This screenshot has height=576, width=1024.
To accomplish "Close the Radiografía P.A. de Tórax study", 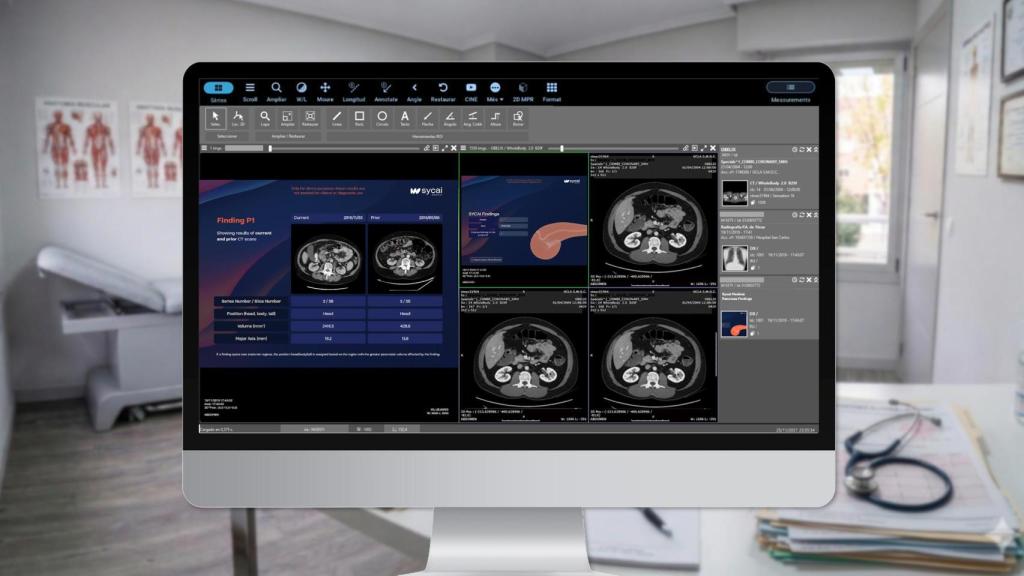I will (809, 214).
